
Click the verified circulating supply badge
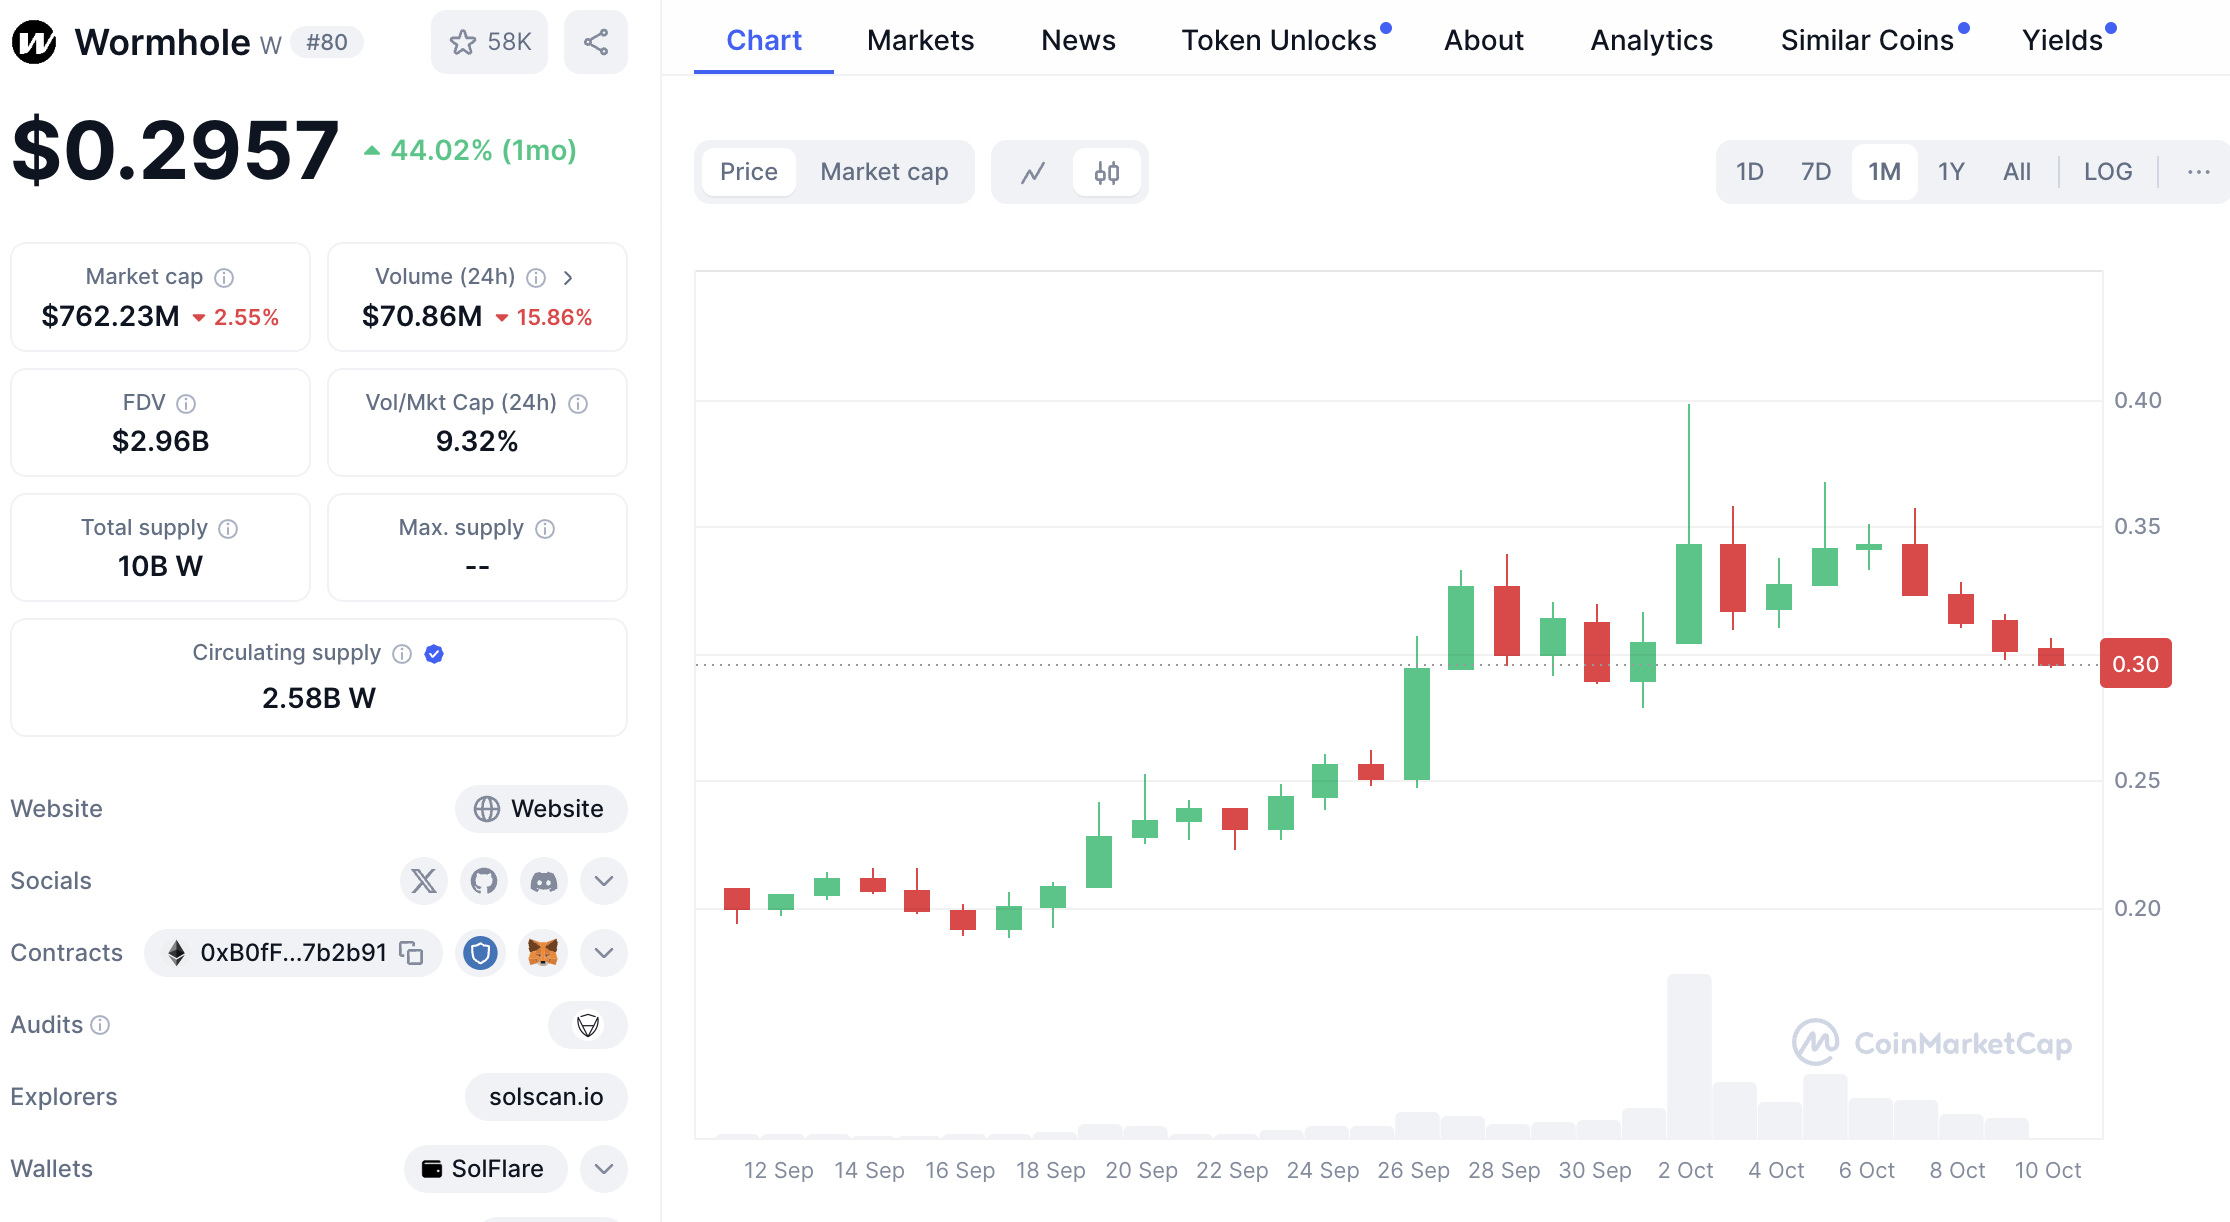click(x=434, y=653)
